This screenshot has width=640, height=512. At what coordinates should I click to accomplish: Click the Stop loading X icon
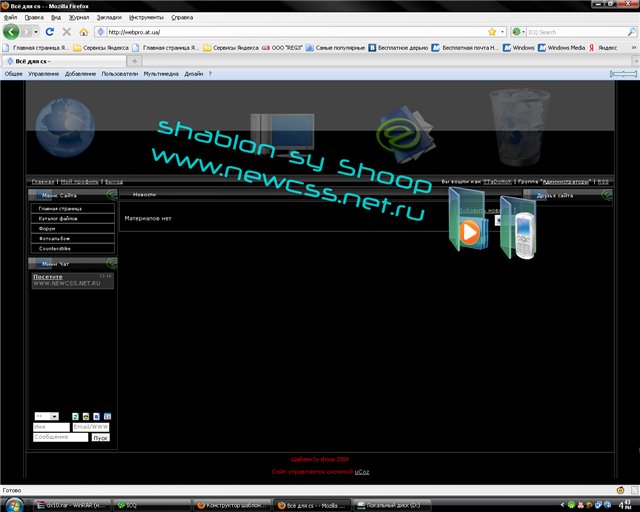[x=67, y=32]
